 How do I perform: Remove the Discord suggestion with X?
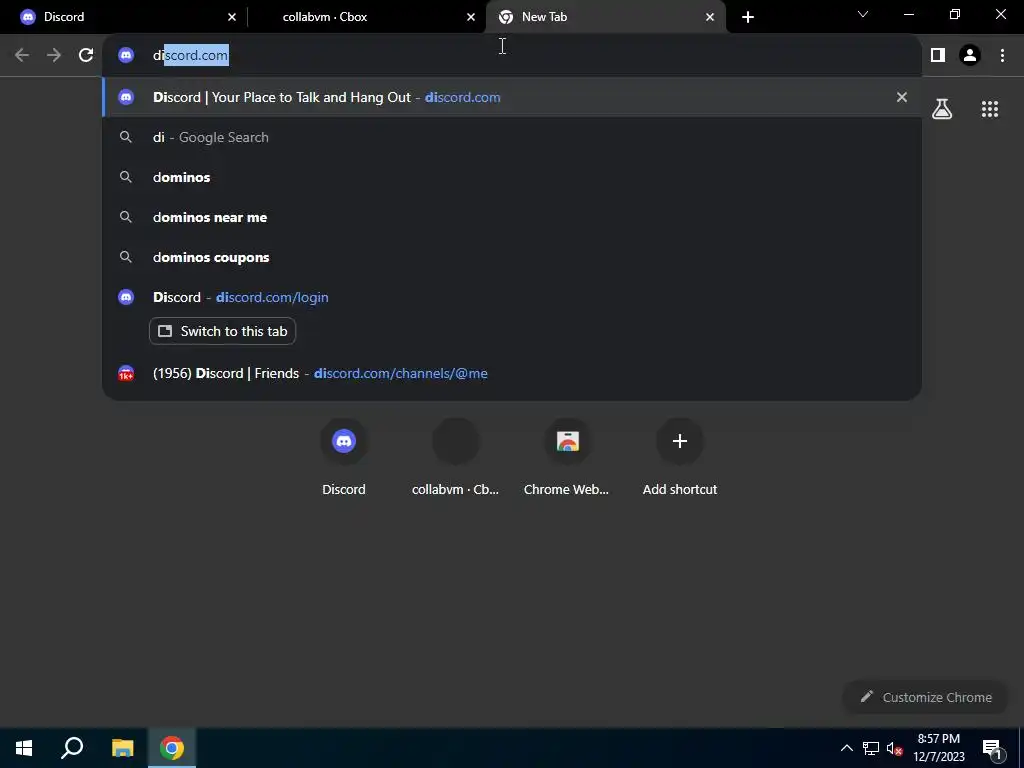tap(902, 97)
